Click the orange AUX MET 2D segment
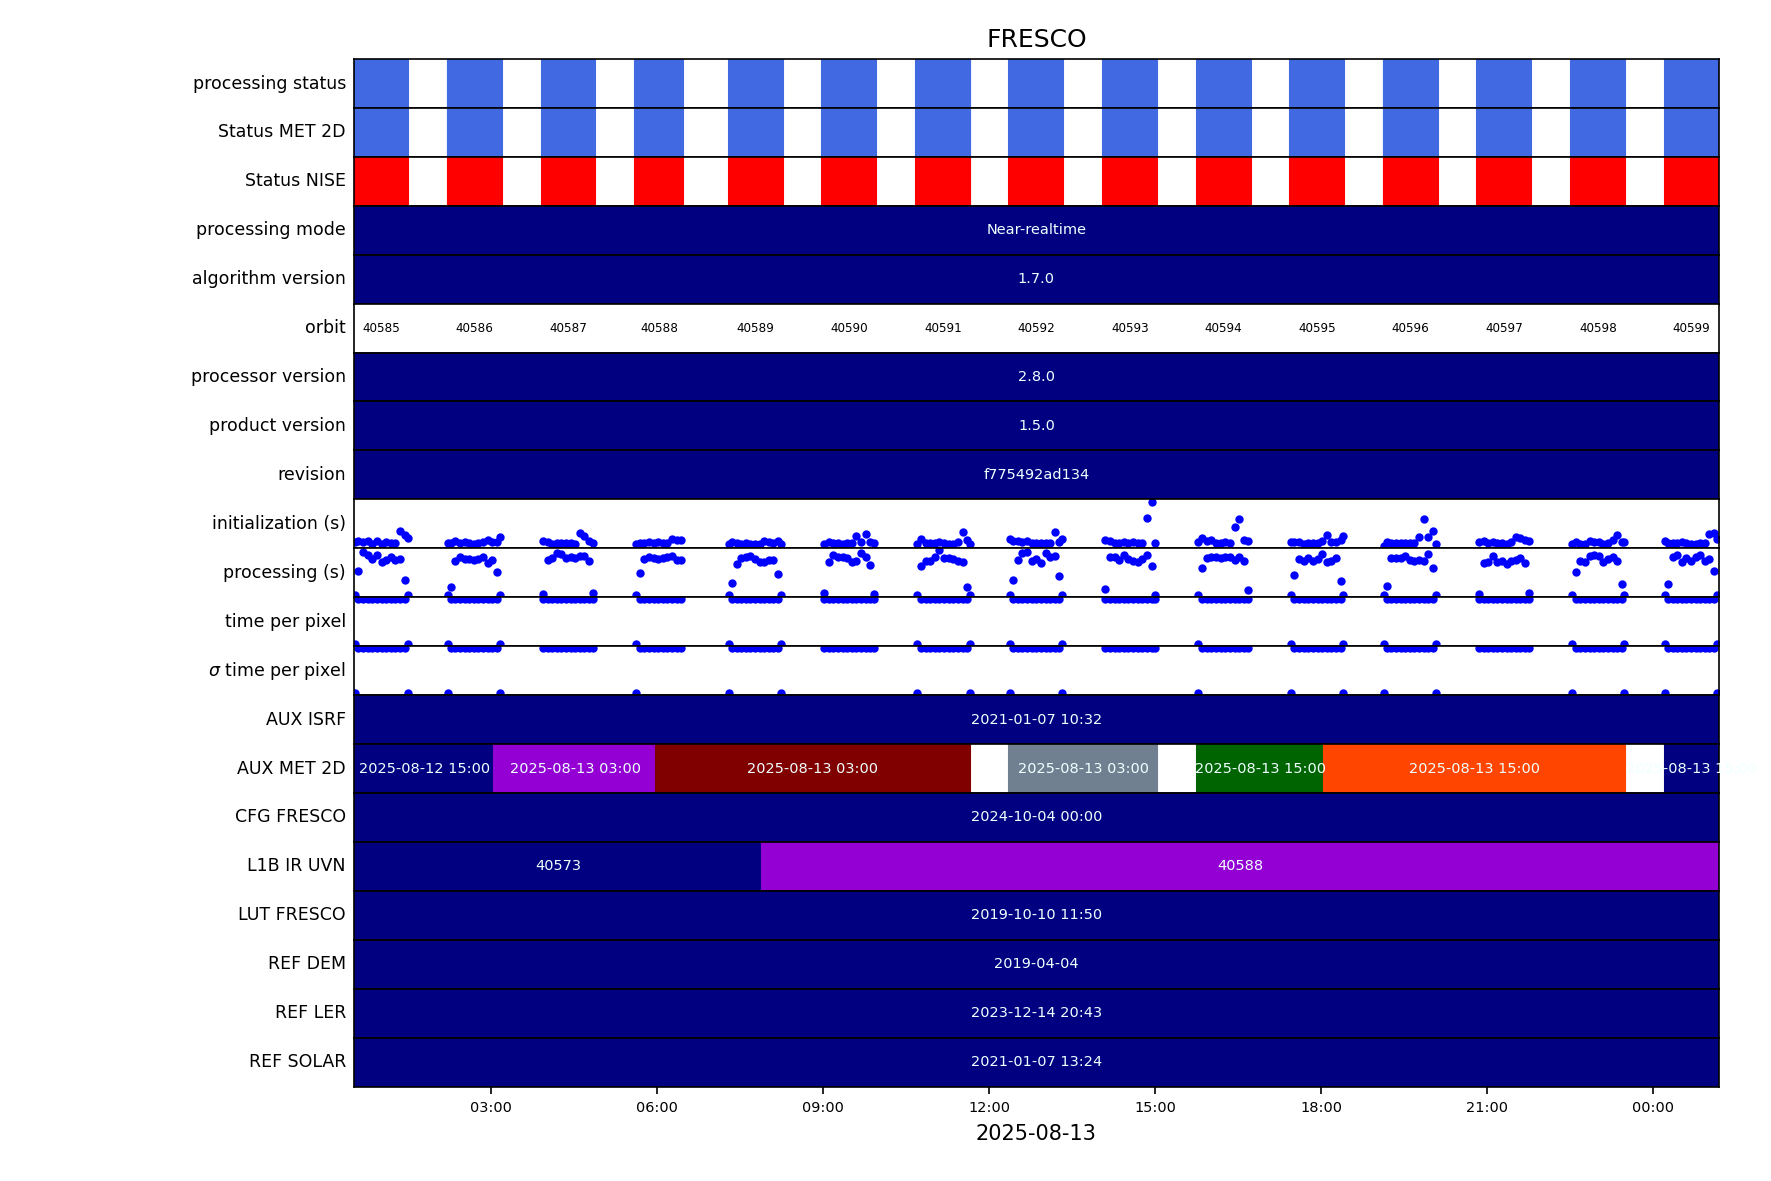Image resolution: width=1771 pixels, height=1181 pixels. click(1473, 769)
